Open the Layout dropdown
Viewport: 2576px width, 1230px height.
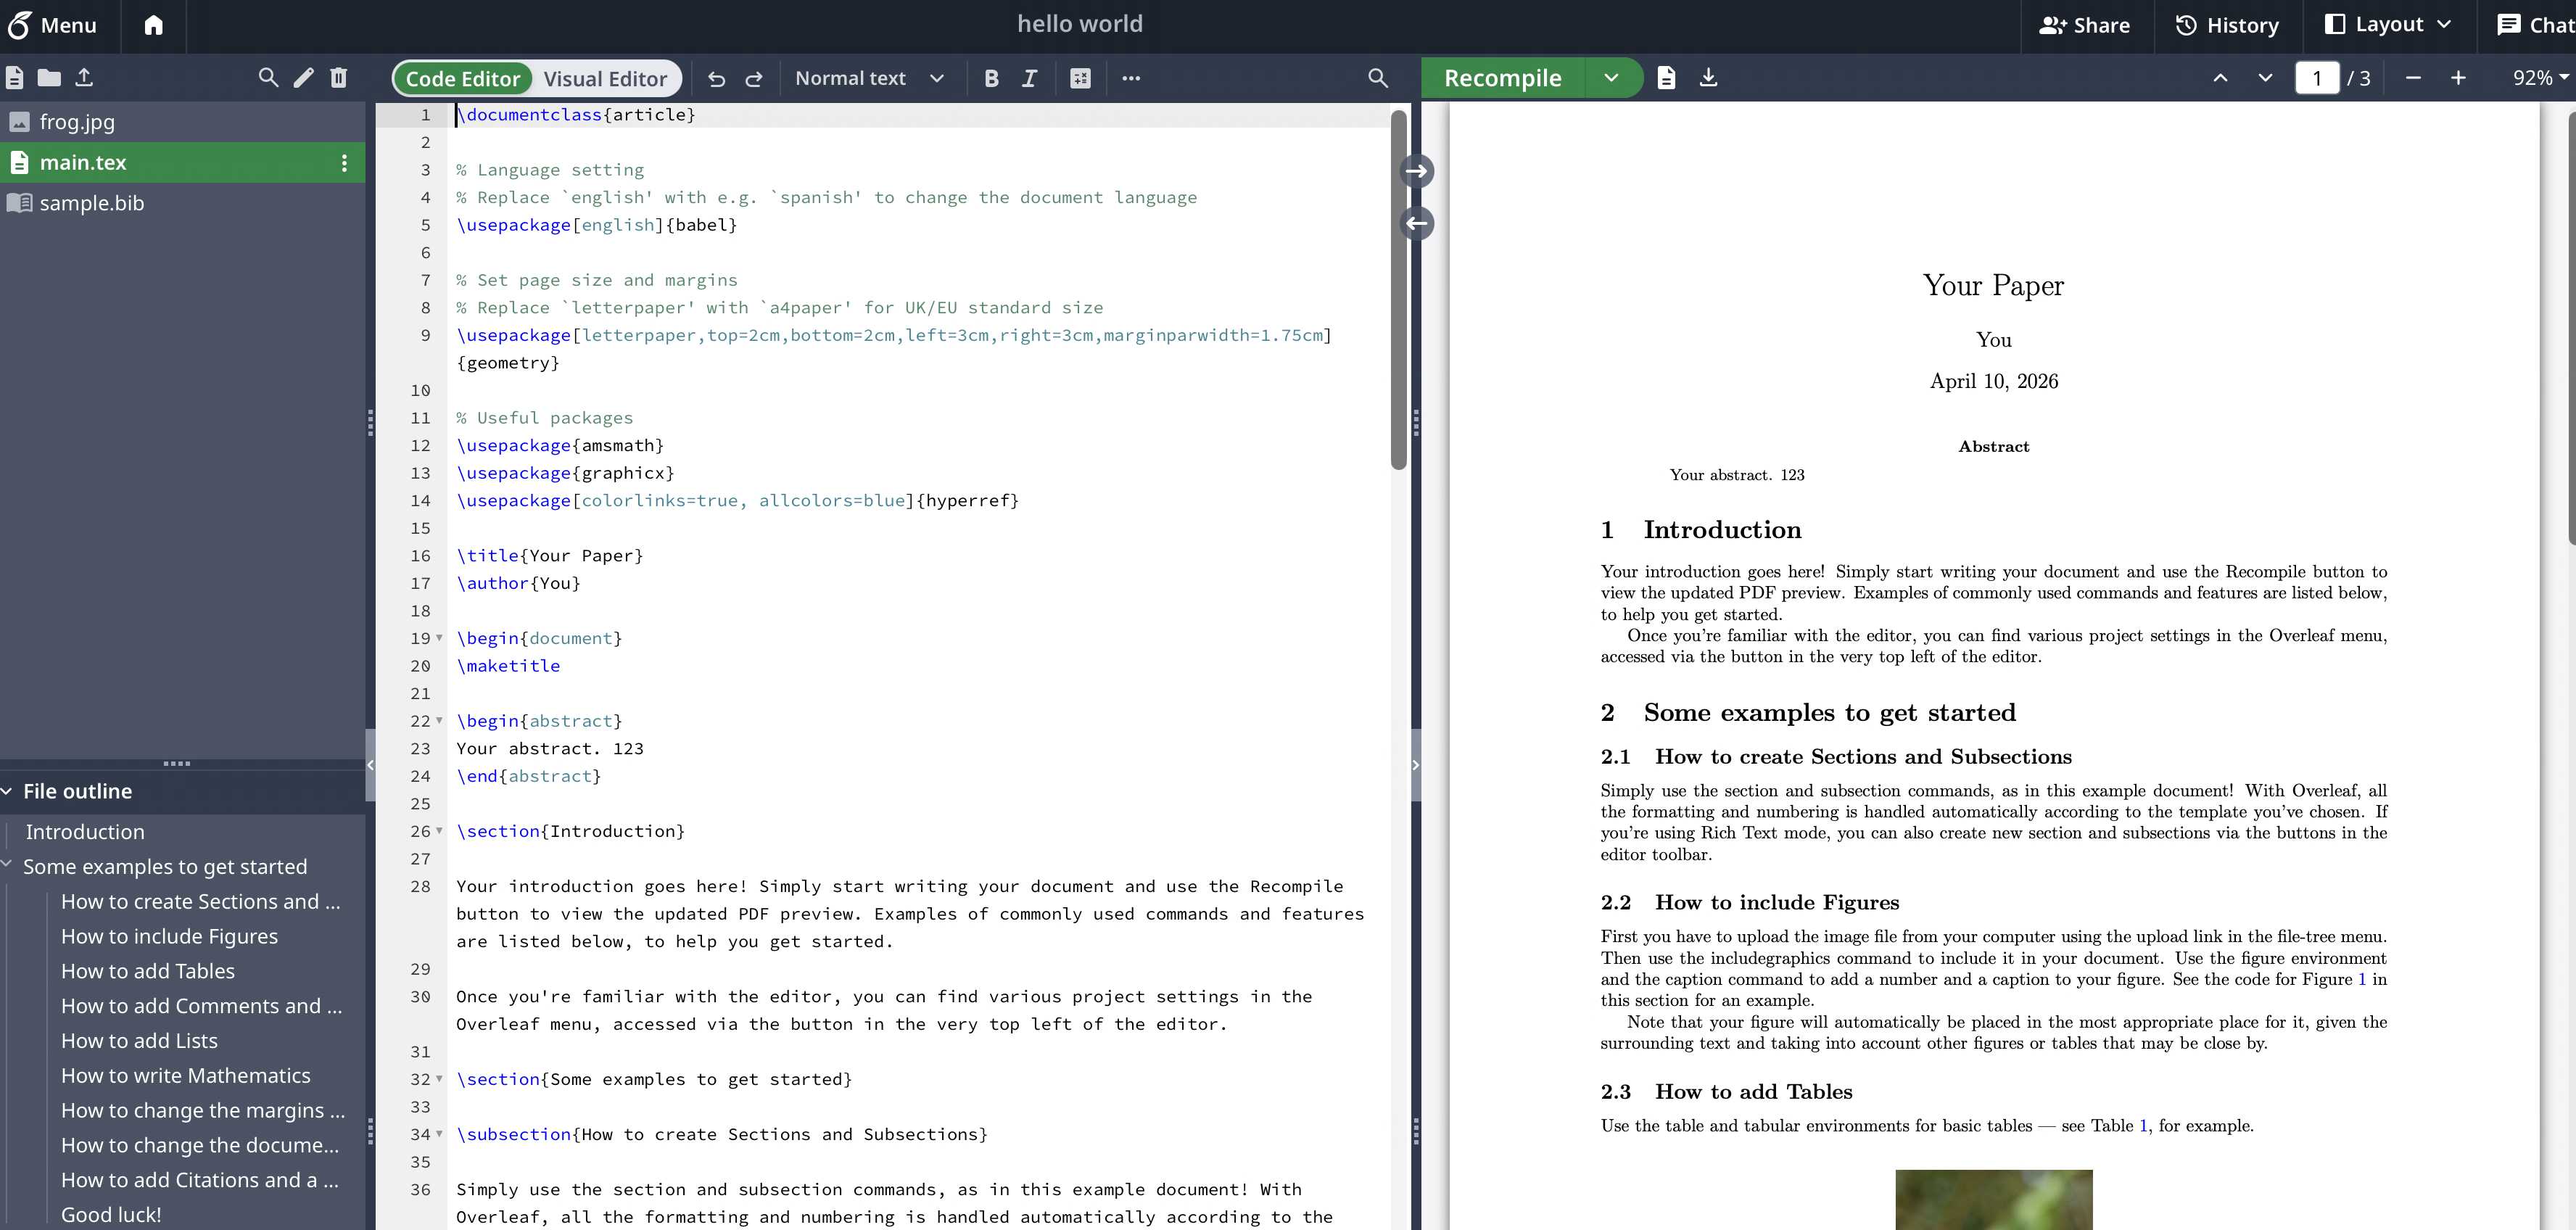pyautogui.click(x=2387, y=24)
